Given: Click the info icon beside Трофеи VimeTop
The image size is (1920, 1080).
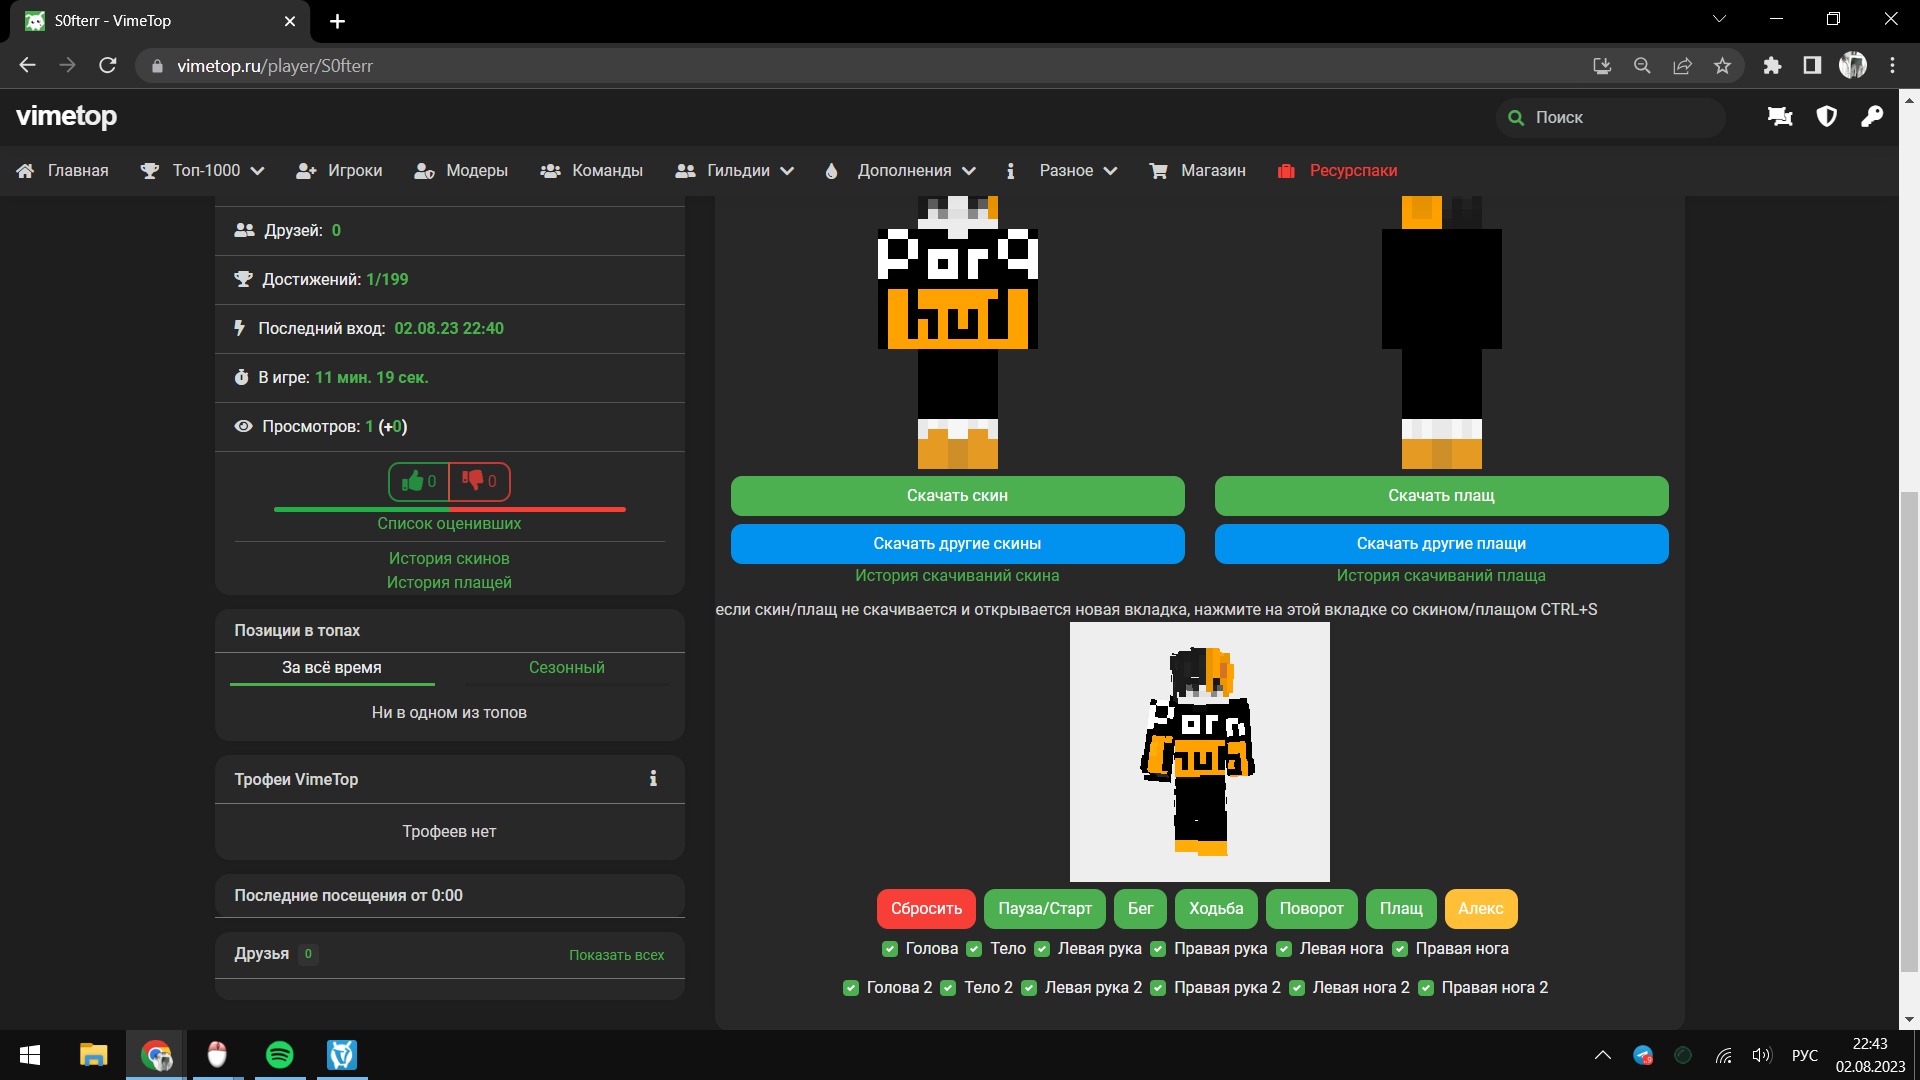Looking at the screenshot, I should [653, 779].
